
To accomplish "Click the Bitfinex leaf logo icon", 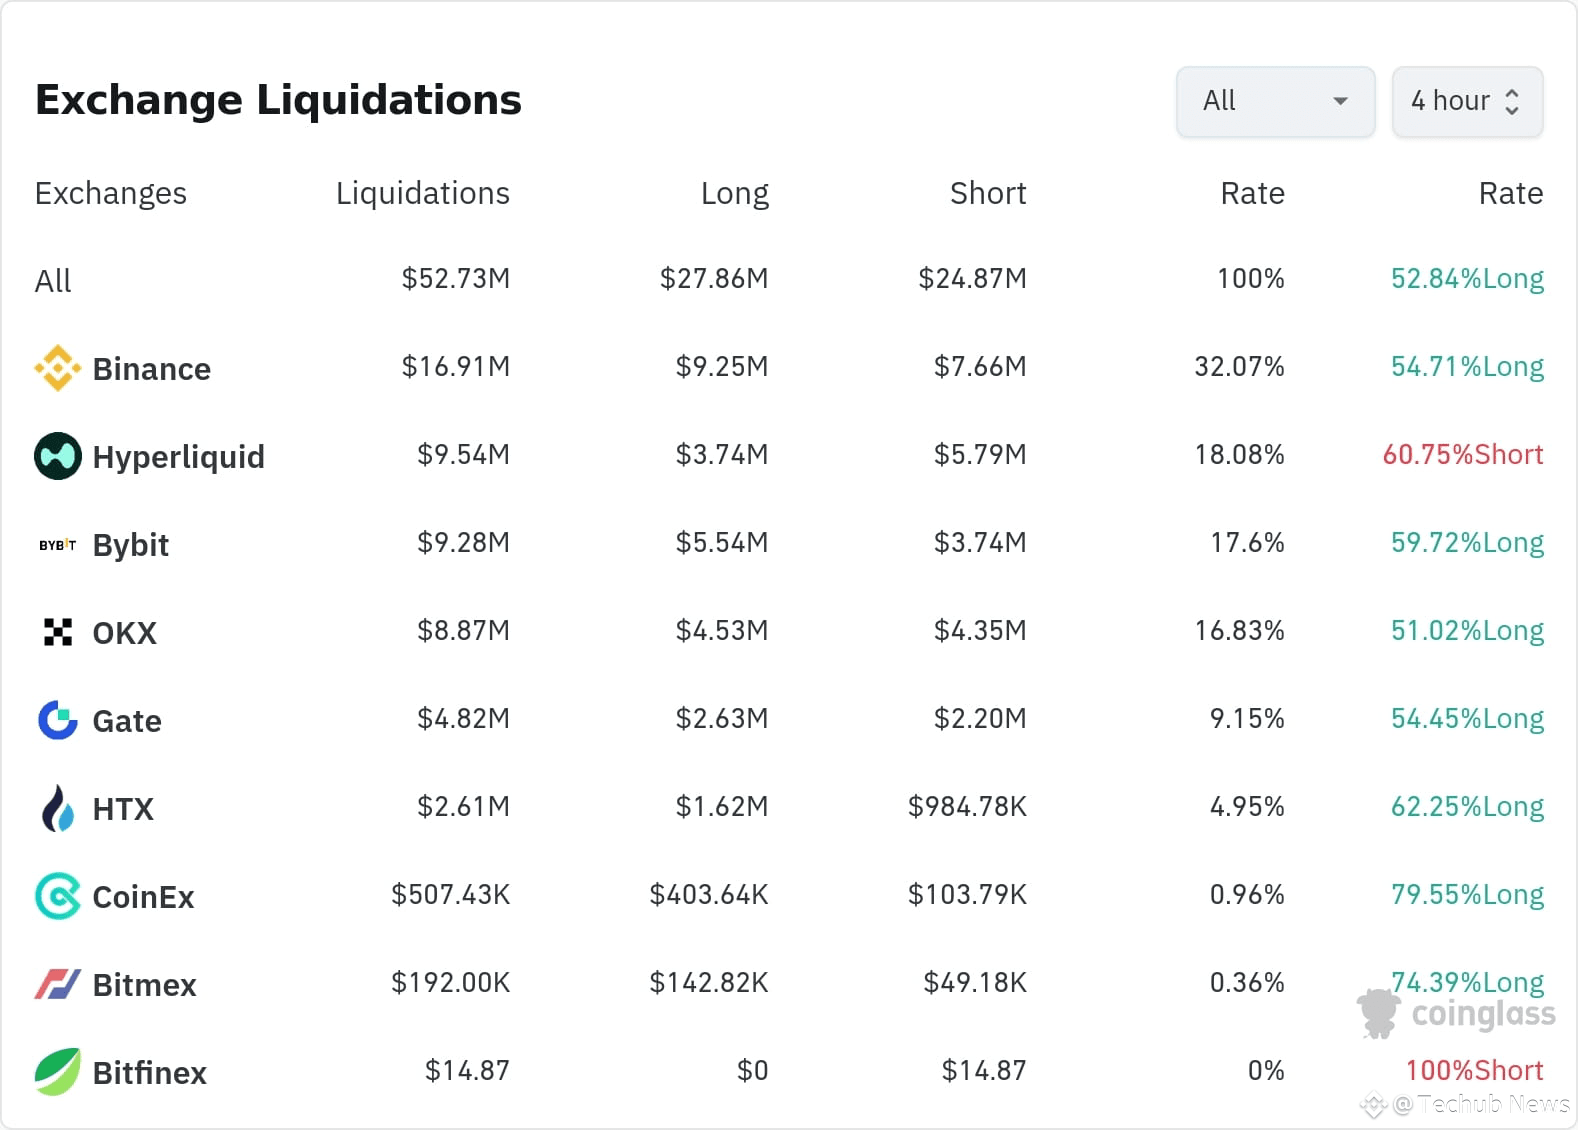I will tap(58, 1072).
